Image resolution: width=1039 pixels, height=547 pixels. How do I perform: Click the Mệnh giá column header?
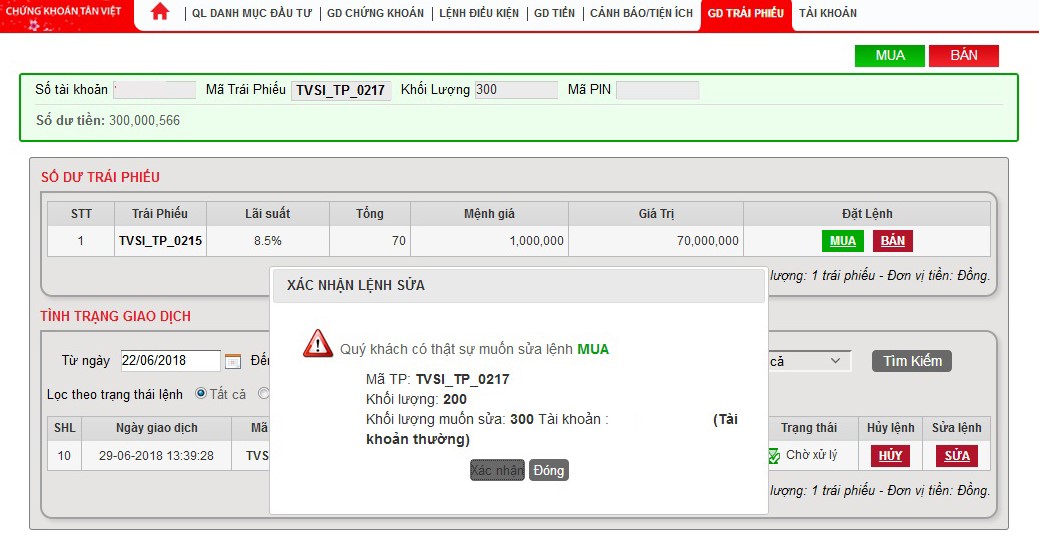489,214
